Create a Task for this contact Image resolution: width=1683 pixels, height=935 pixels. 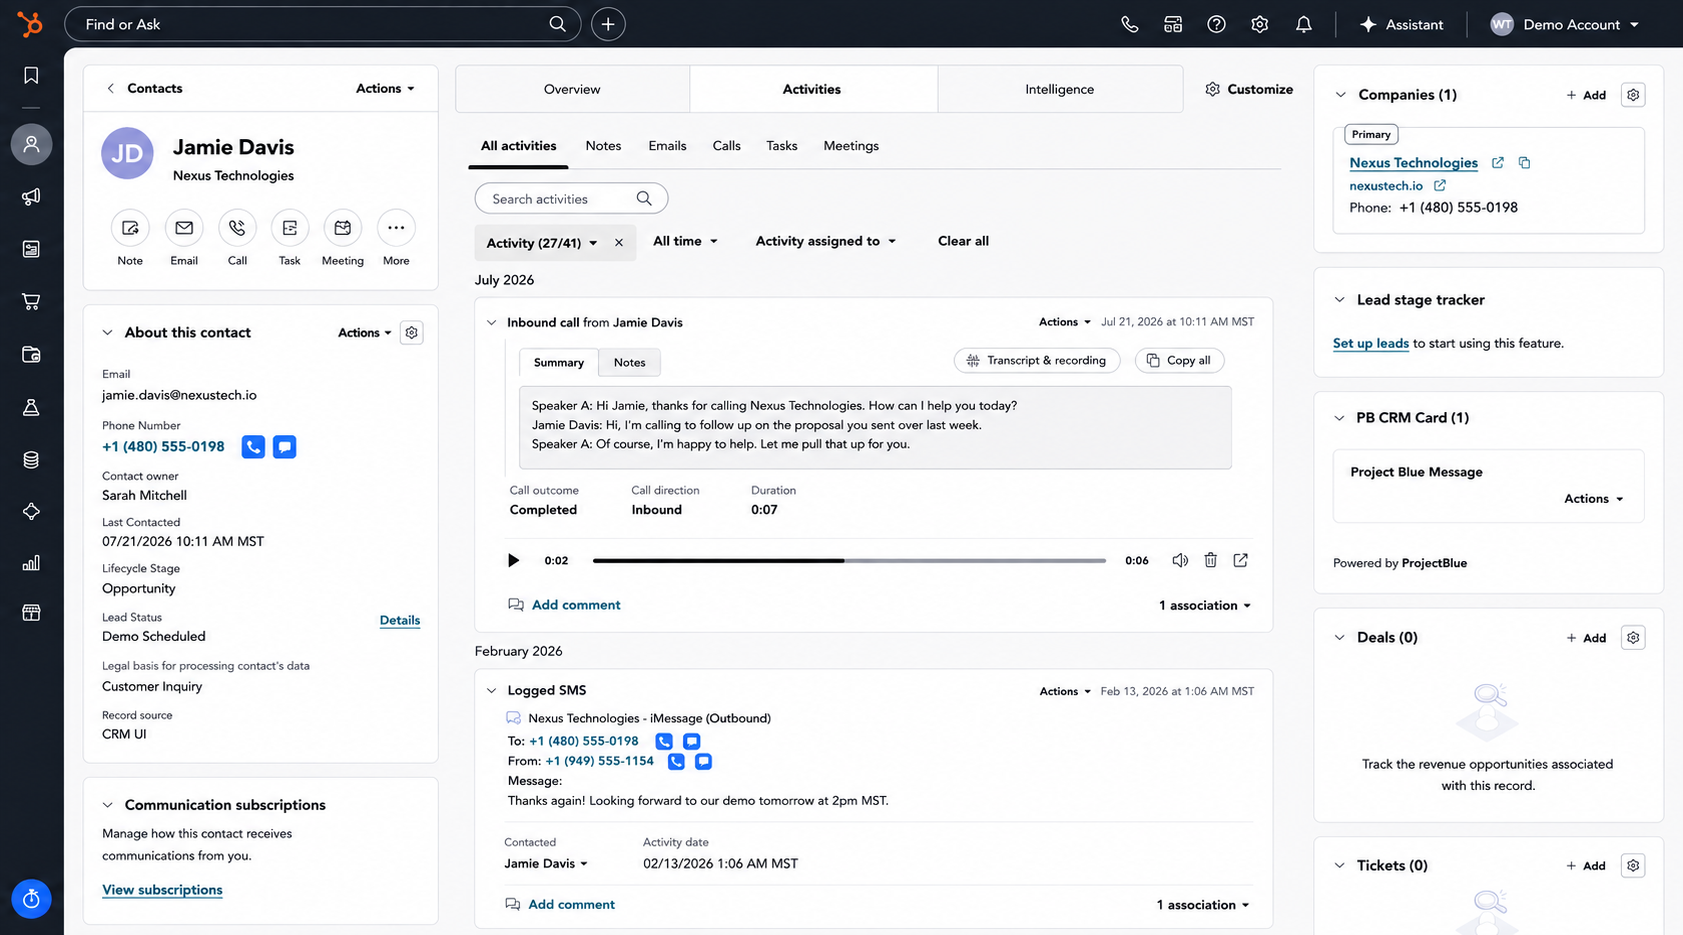click(x=290, y=228)
